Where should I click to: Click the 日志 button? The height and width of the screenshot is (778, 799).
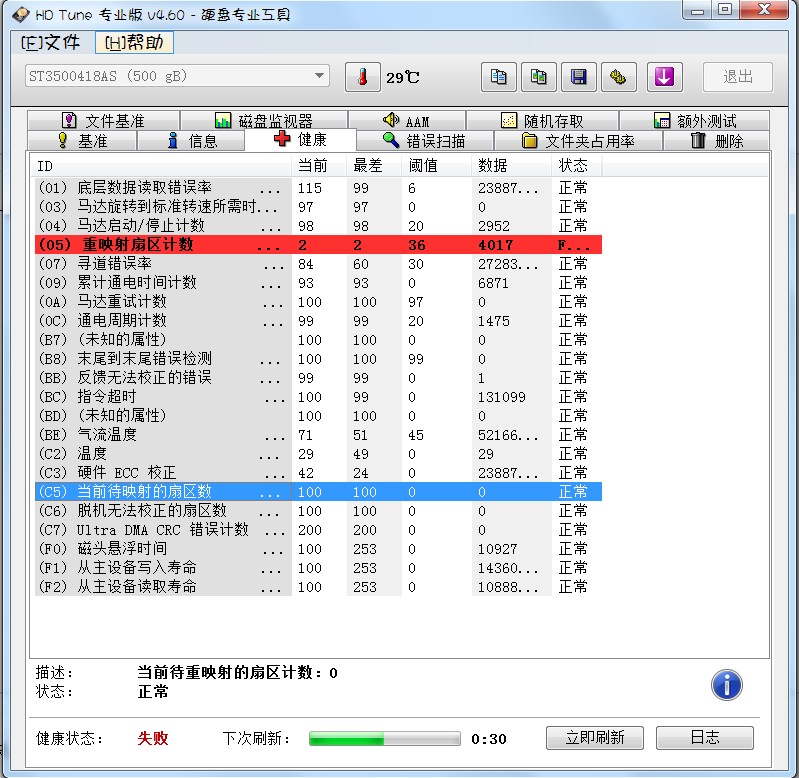[x=705, y=737]
